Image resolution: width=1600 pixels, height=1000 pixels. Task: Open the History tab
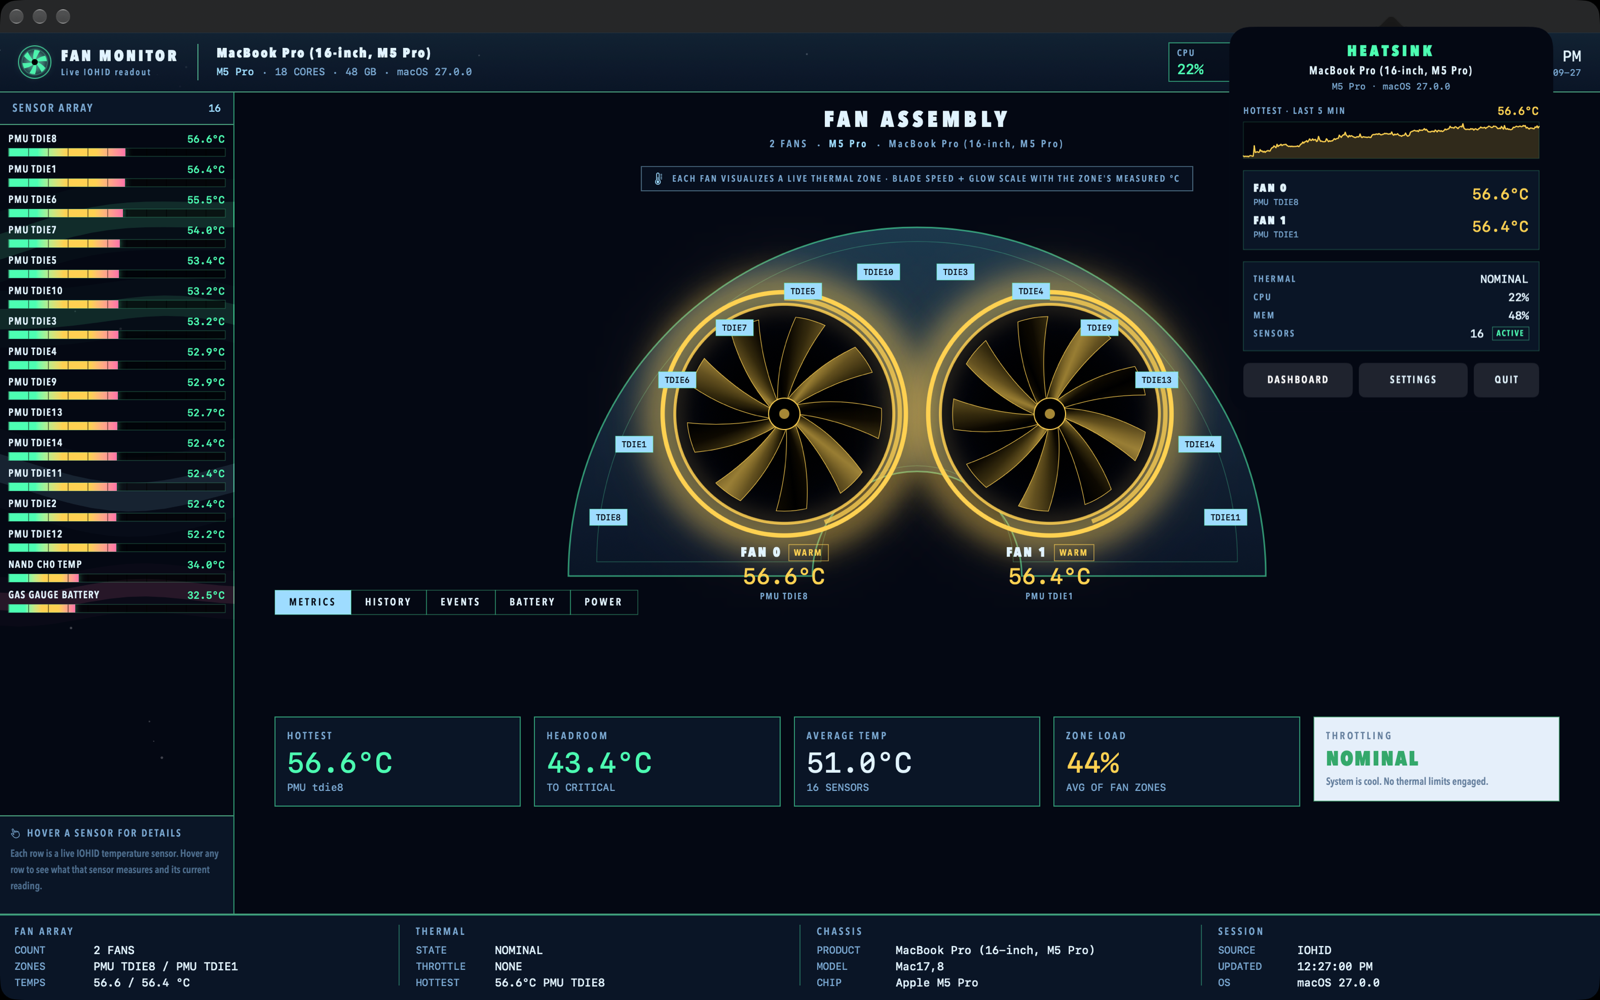(388, 602)
